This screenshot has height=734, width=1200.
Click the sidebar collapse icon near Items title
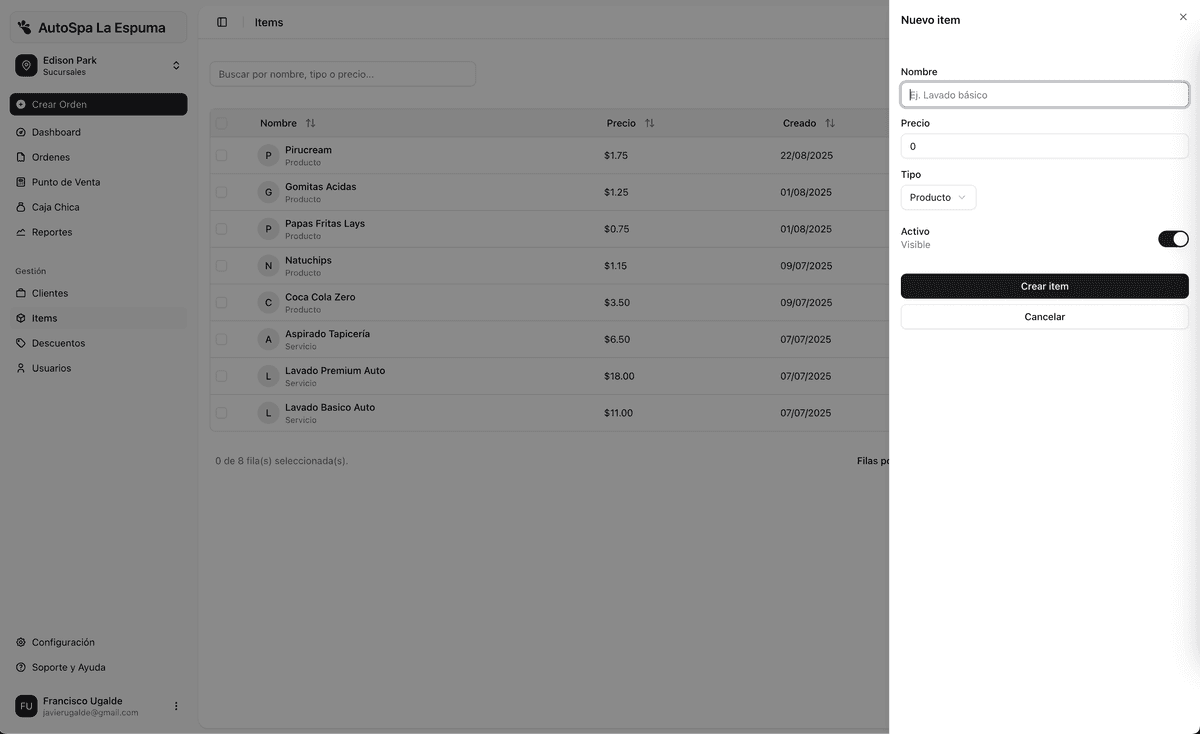click(x=222, y=22)
